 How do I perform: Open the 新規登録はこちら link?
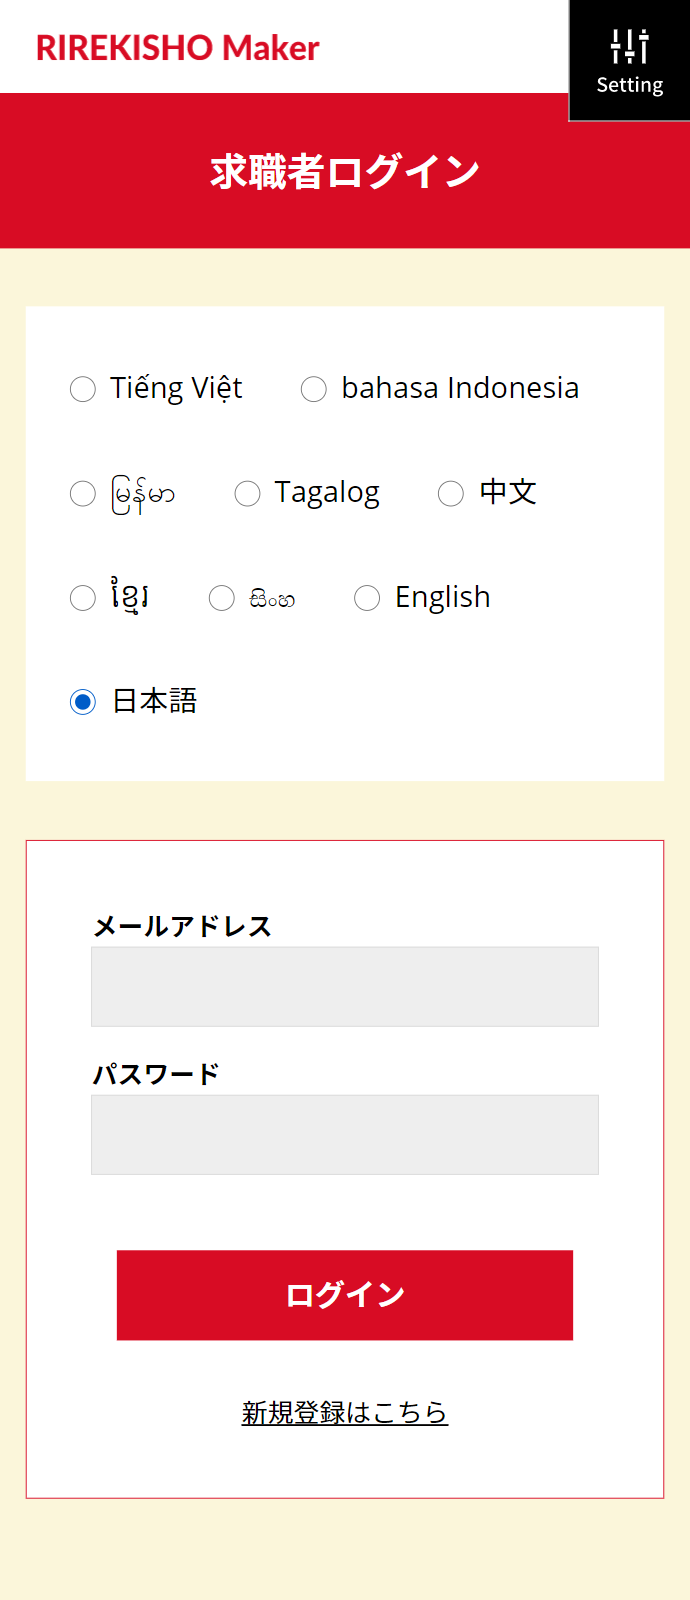click(345, 1412)
